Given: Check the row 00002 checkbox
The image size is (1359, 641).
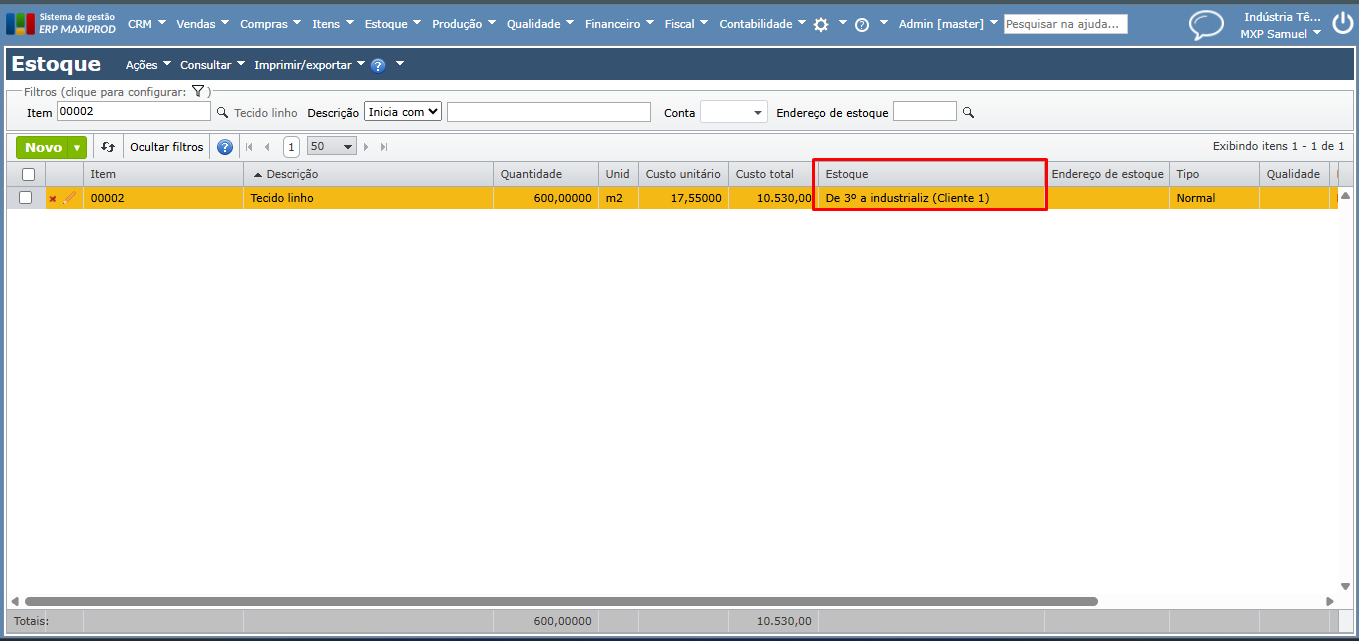Looking at the screenshot, I should tap(26, 198).
